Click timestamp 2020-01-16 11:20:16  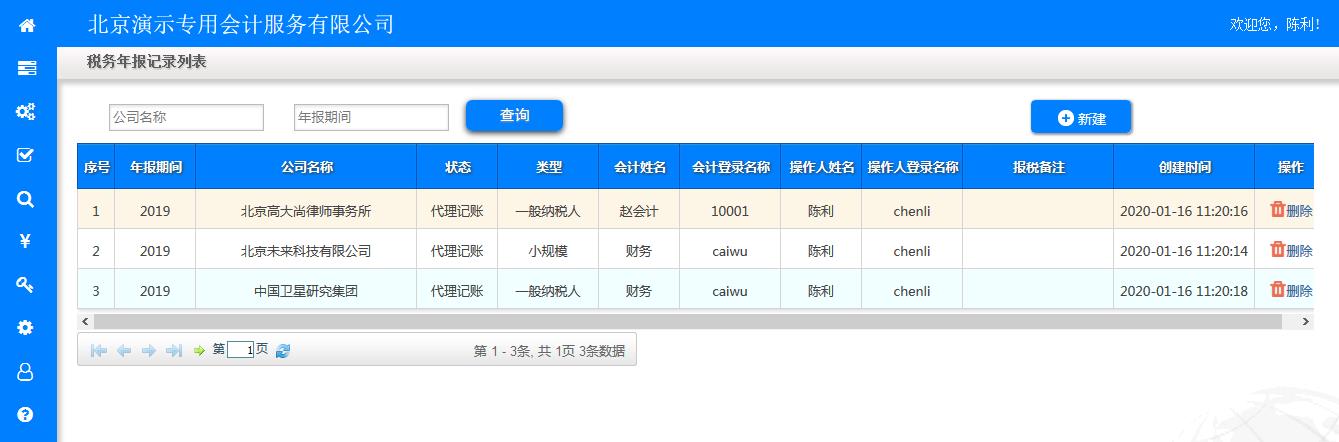click(x=1184, y=211)
